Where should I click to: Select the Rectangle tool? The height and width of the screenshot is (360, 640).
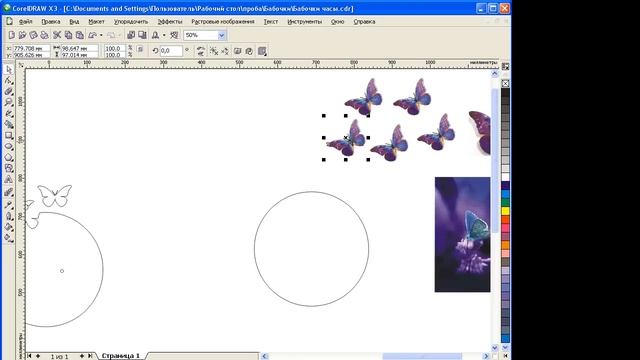point(9,136)
